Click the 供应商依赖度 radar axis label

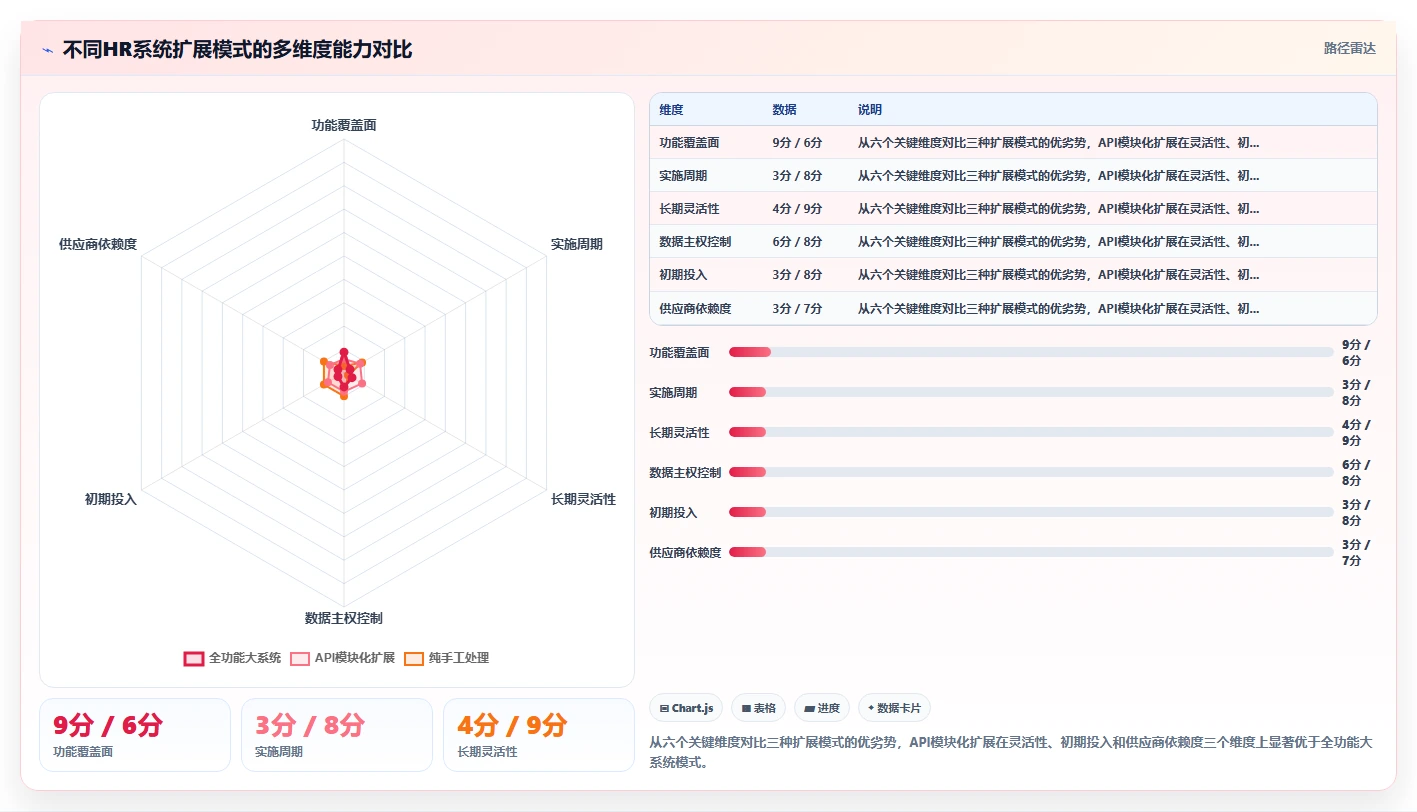click(98, 244)
